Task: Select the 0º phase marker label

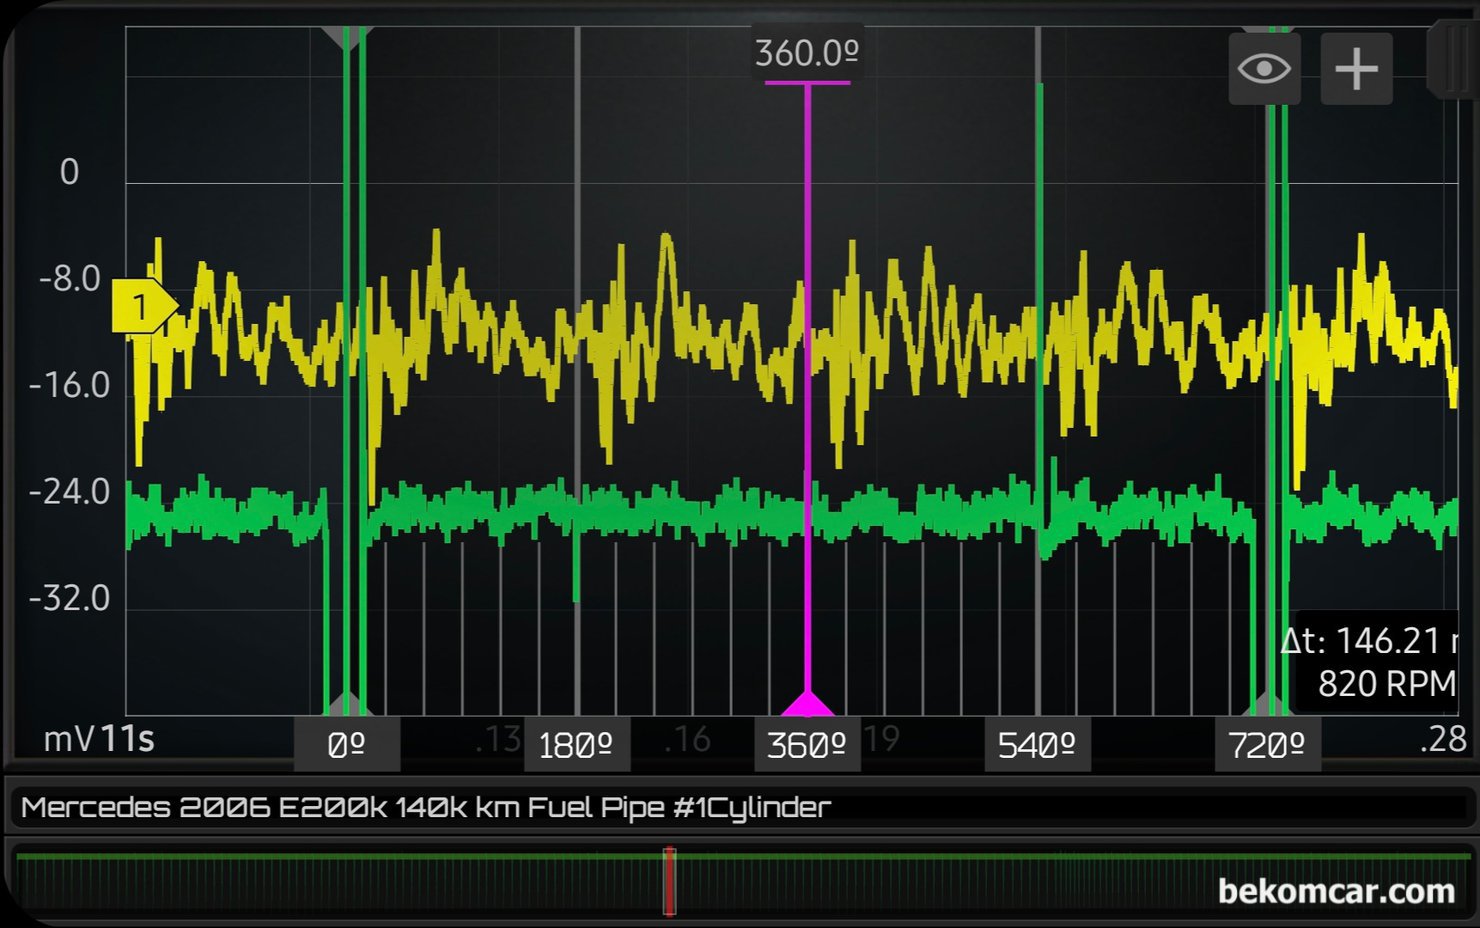Action: click(x=346, y=745)
